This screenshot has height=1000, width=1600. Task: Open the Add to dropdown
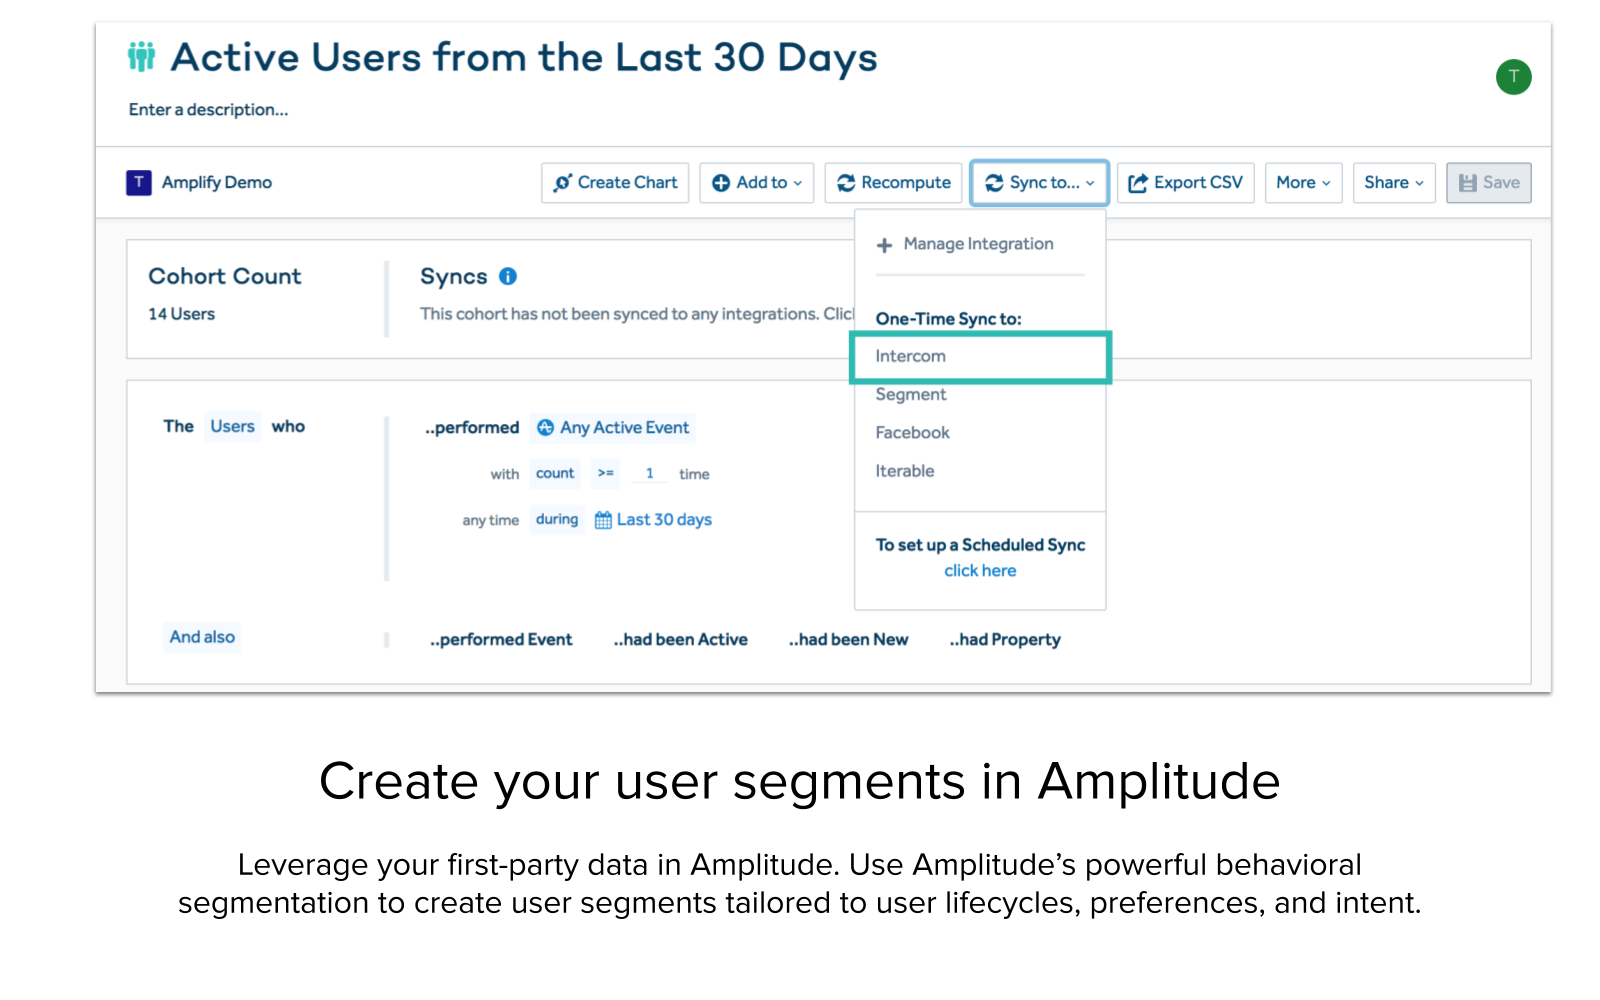(757, 182)
